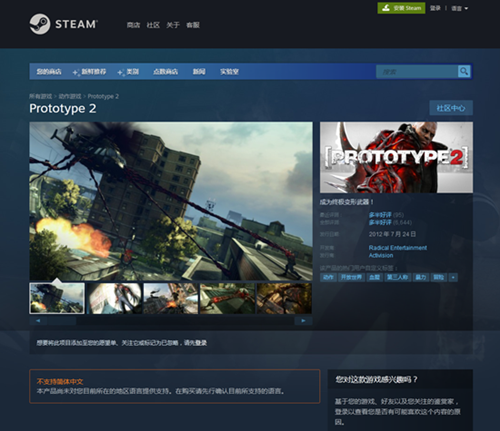Click the green Install Steam button
500x431 pixels.
401,8
